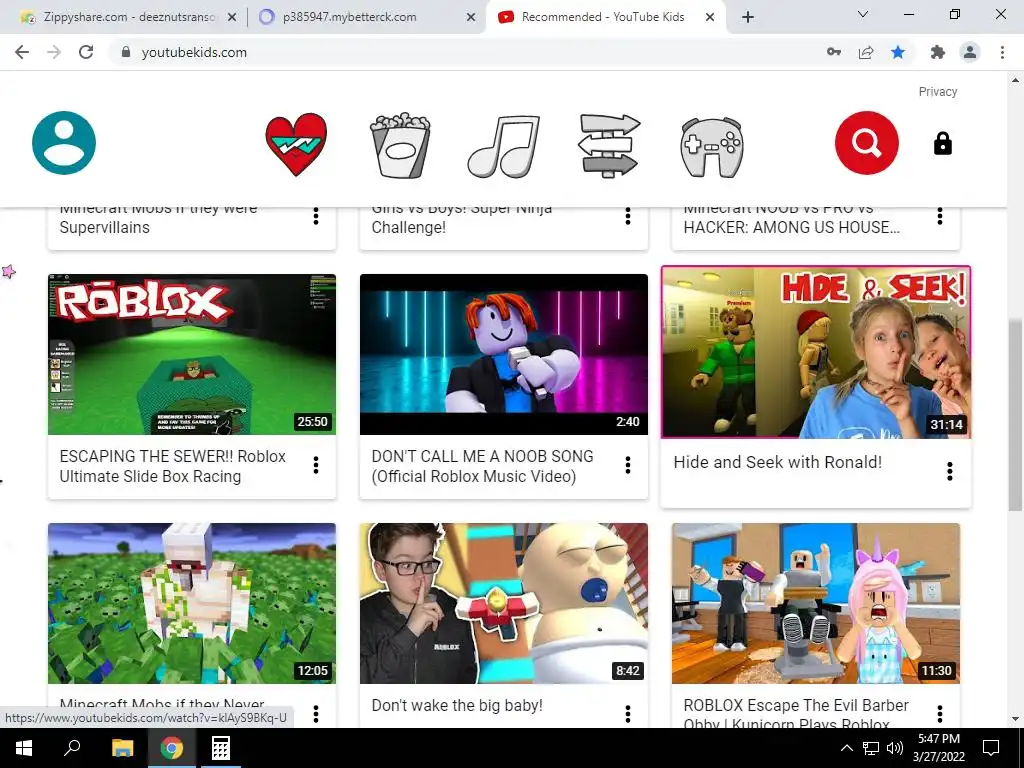This screenshot has width=1024, height=768.
Task: Open the YouTube Kids profile avatar
Action: (64, 143)
